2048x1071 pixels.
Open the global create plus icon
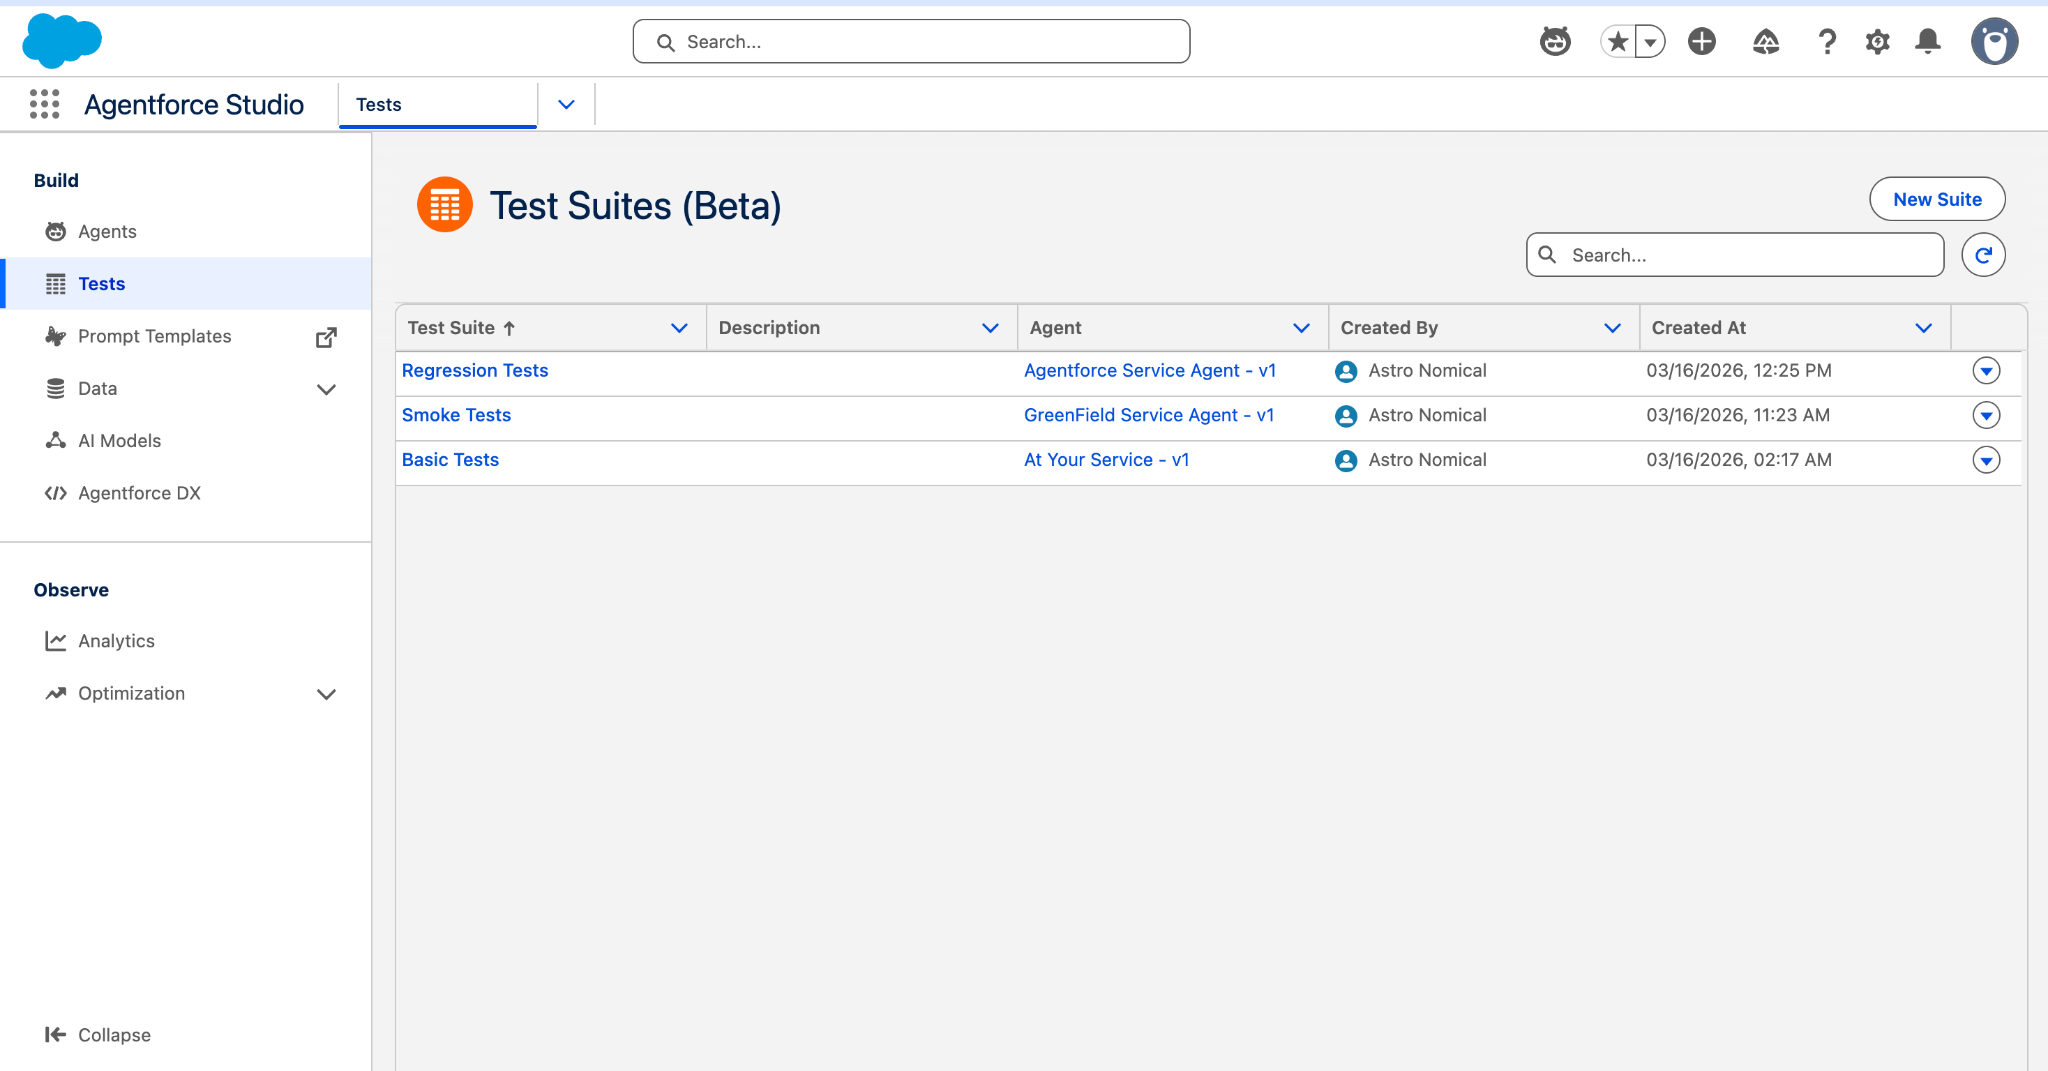pyautogui.click(x=1701, y=42)
